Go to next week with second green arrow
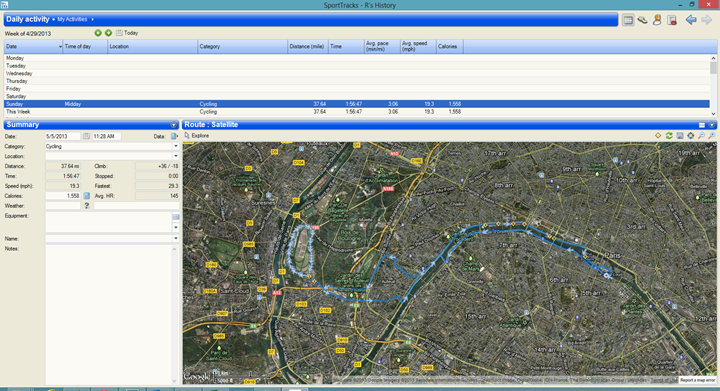720x391 pixels. 108,33
